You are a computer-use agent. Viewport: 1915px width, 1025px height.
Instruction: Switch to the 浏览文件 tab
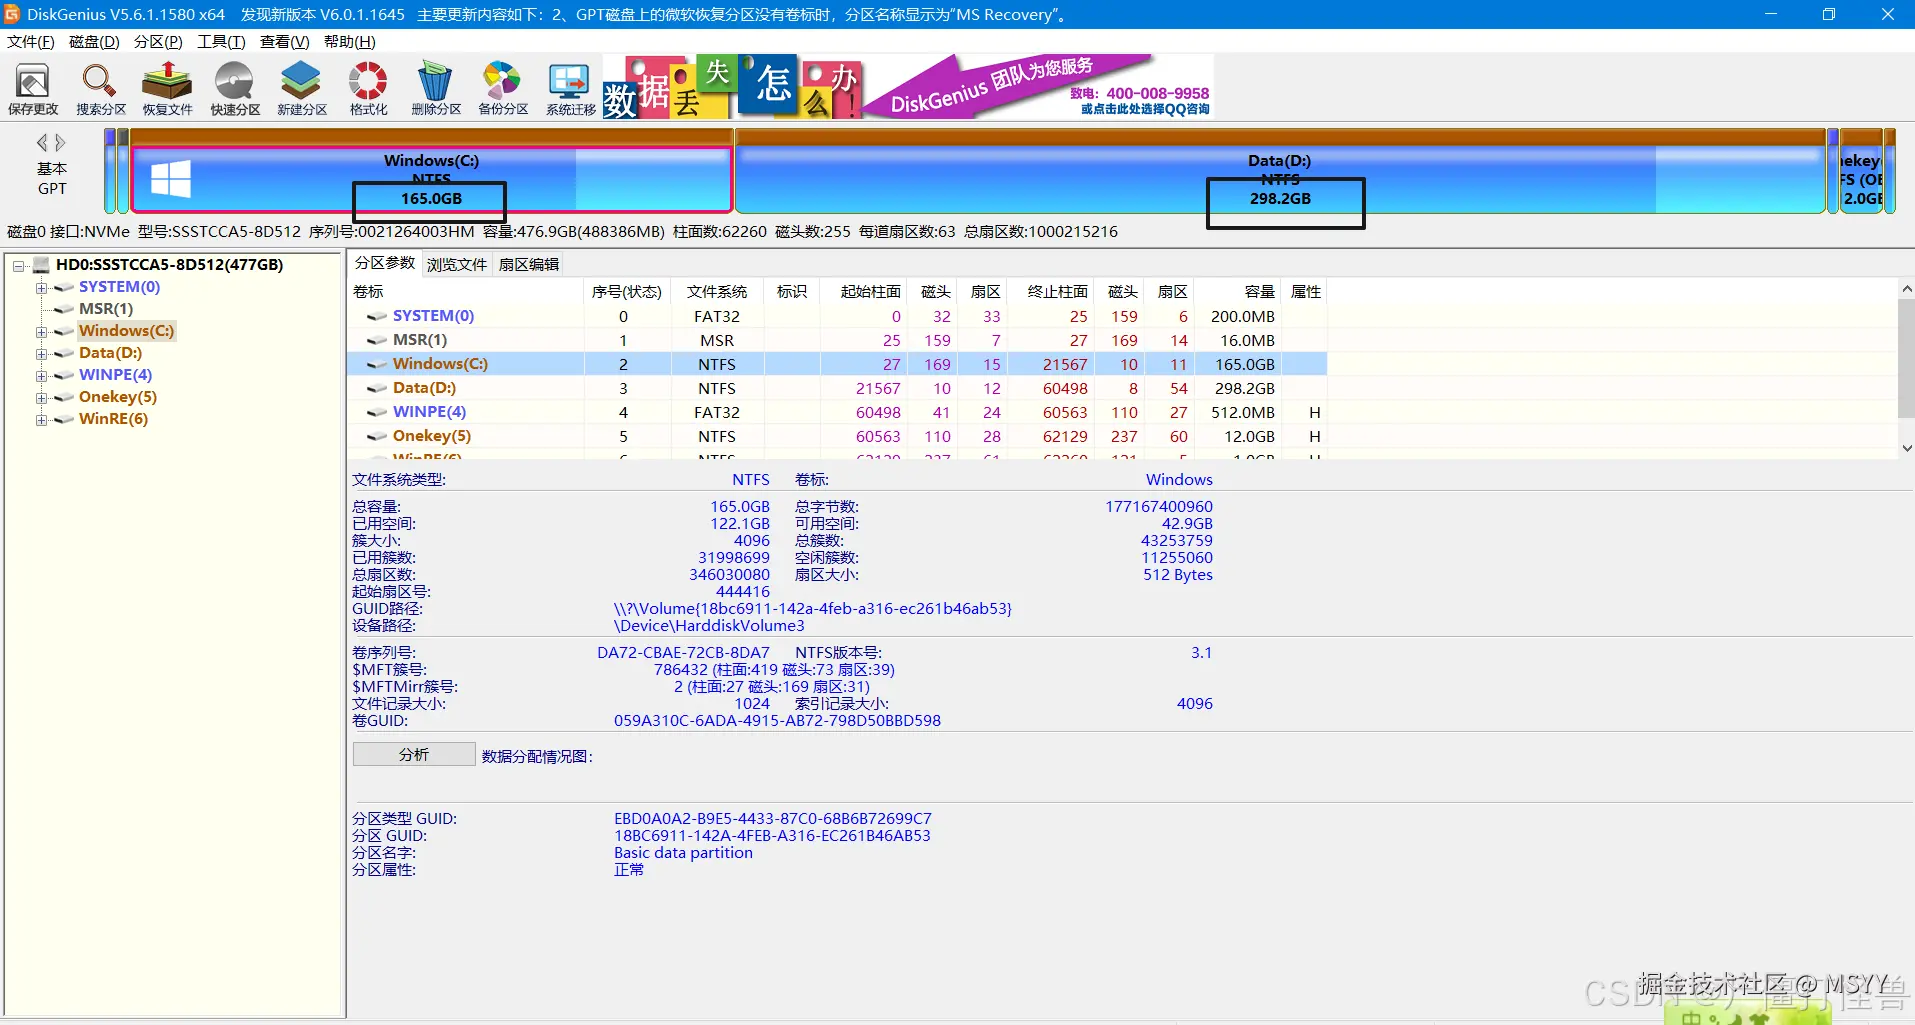point(457,264)
